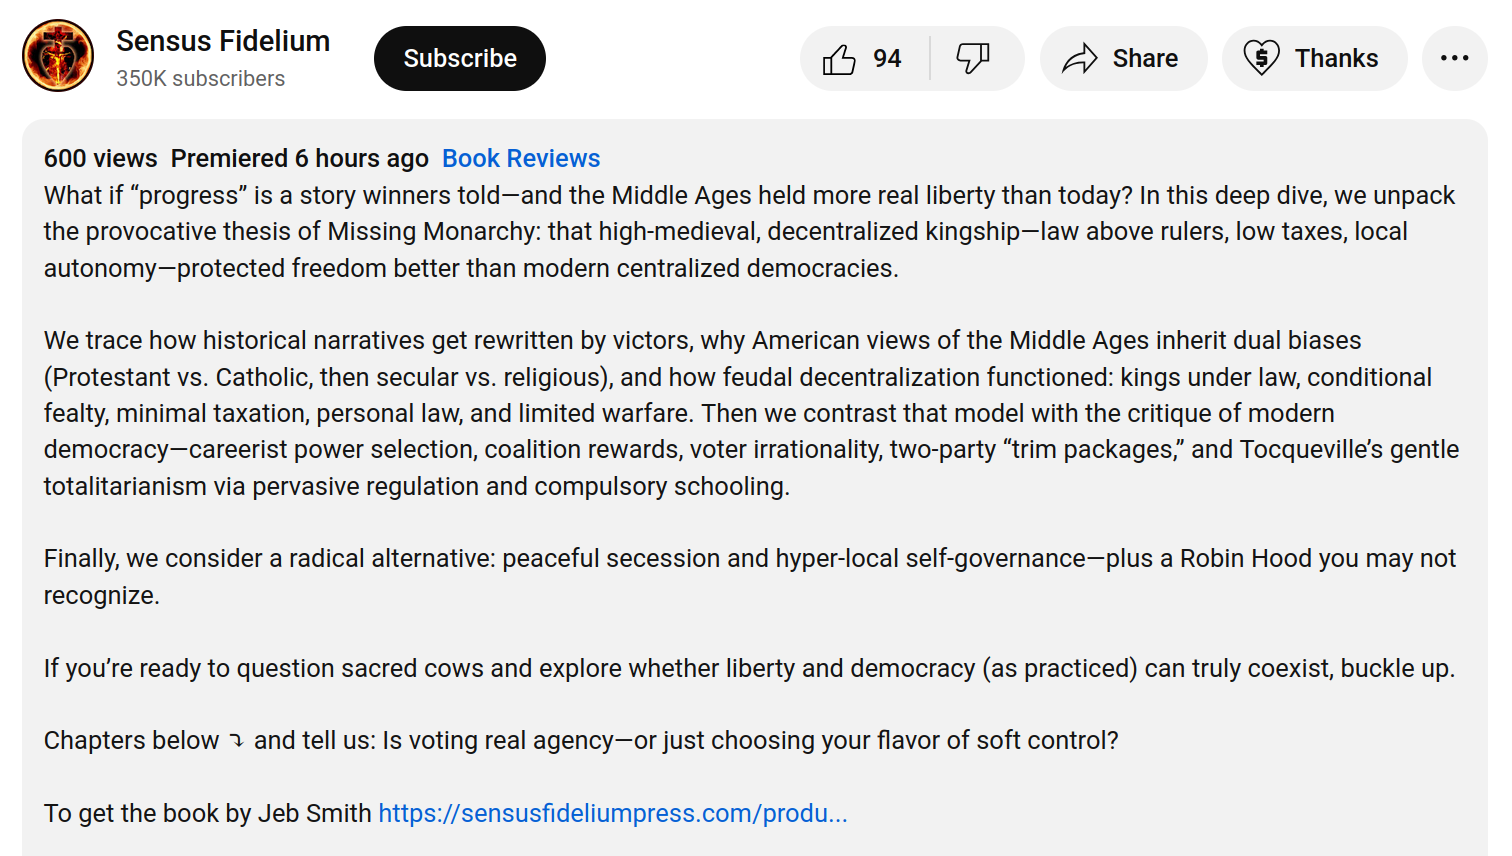1512x856 pixels.
Task: Open the Book Reviews link
Action: 521,159
